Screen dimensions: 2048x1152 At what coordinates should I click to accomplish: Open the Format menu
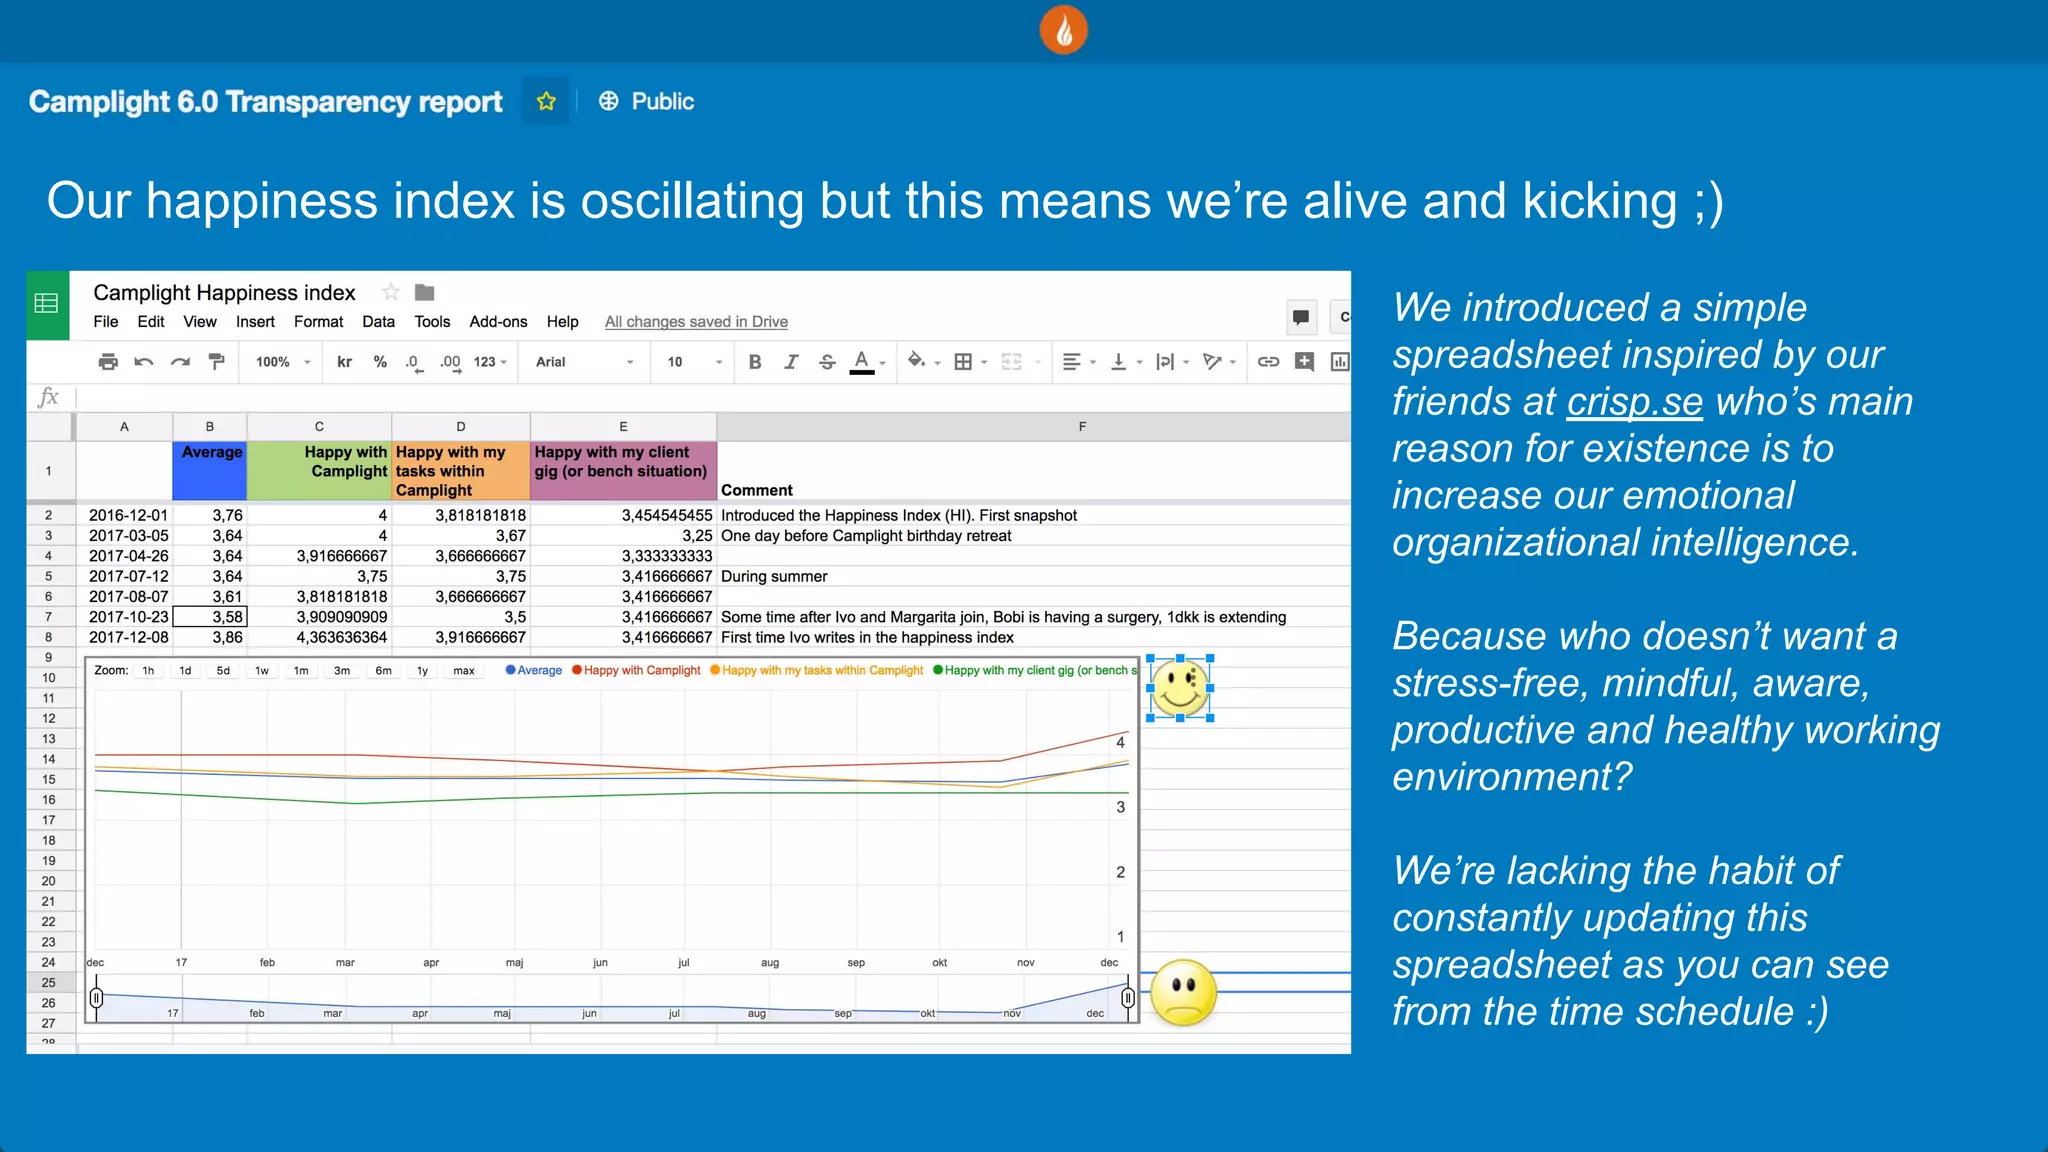(x=318, y=322)
